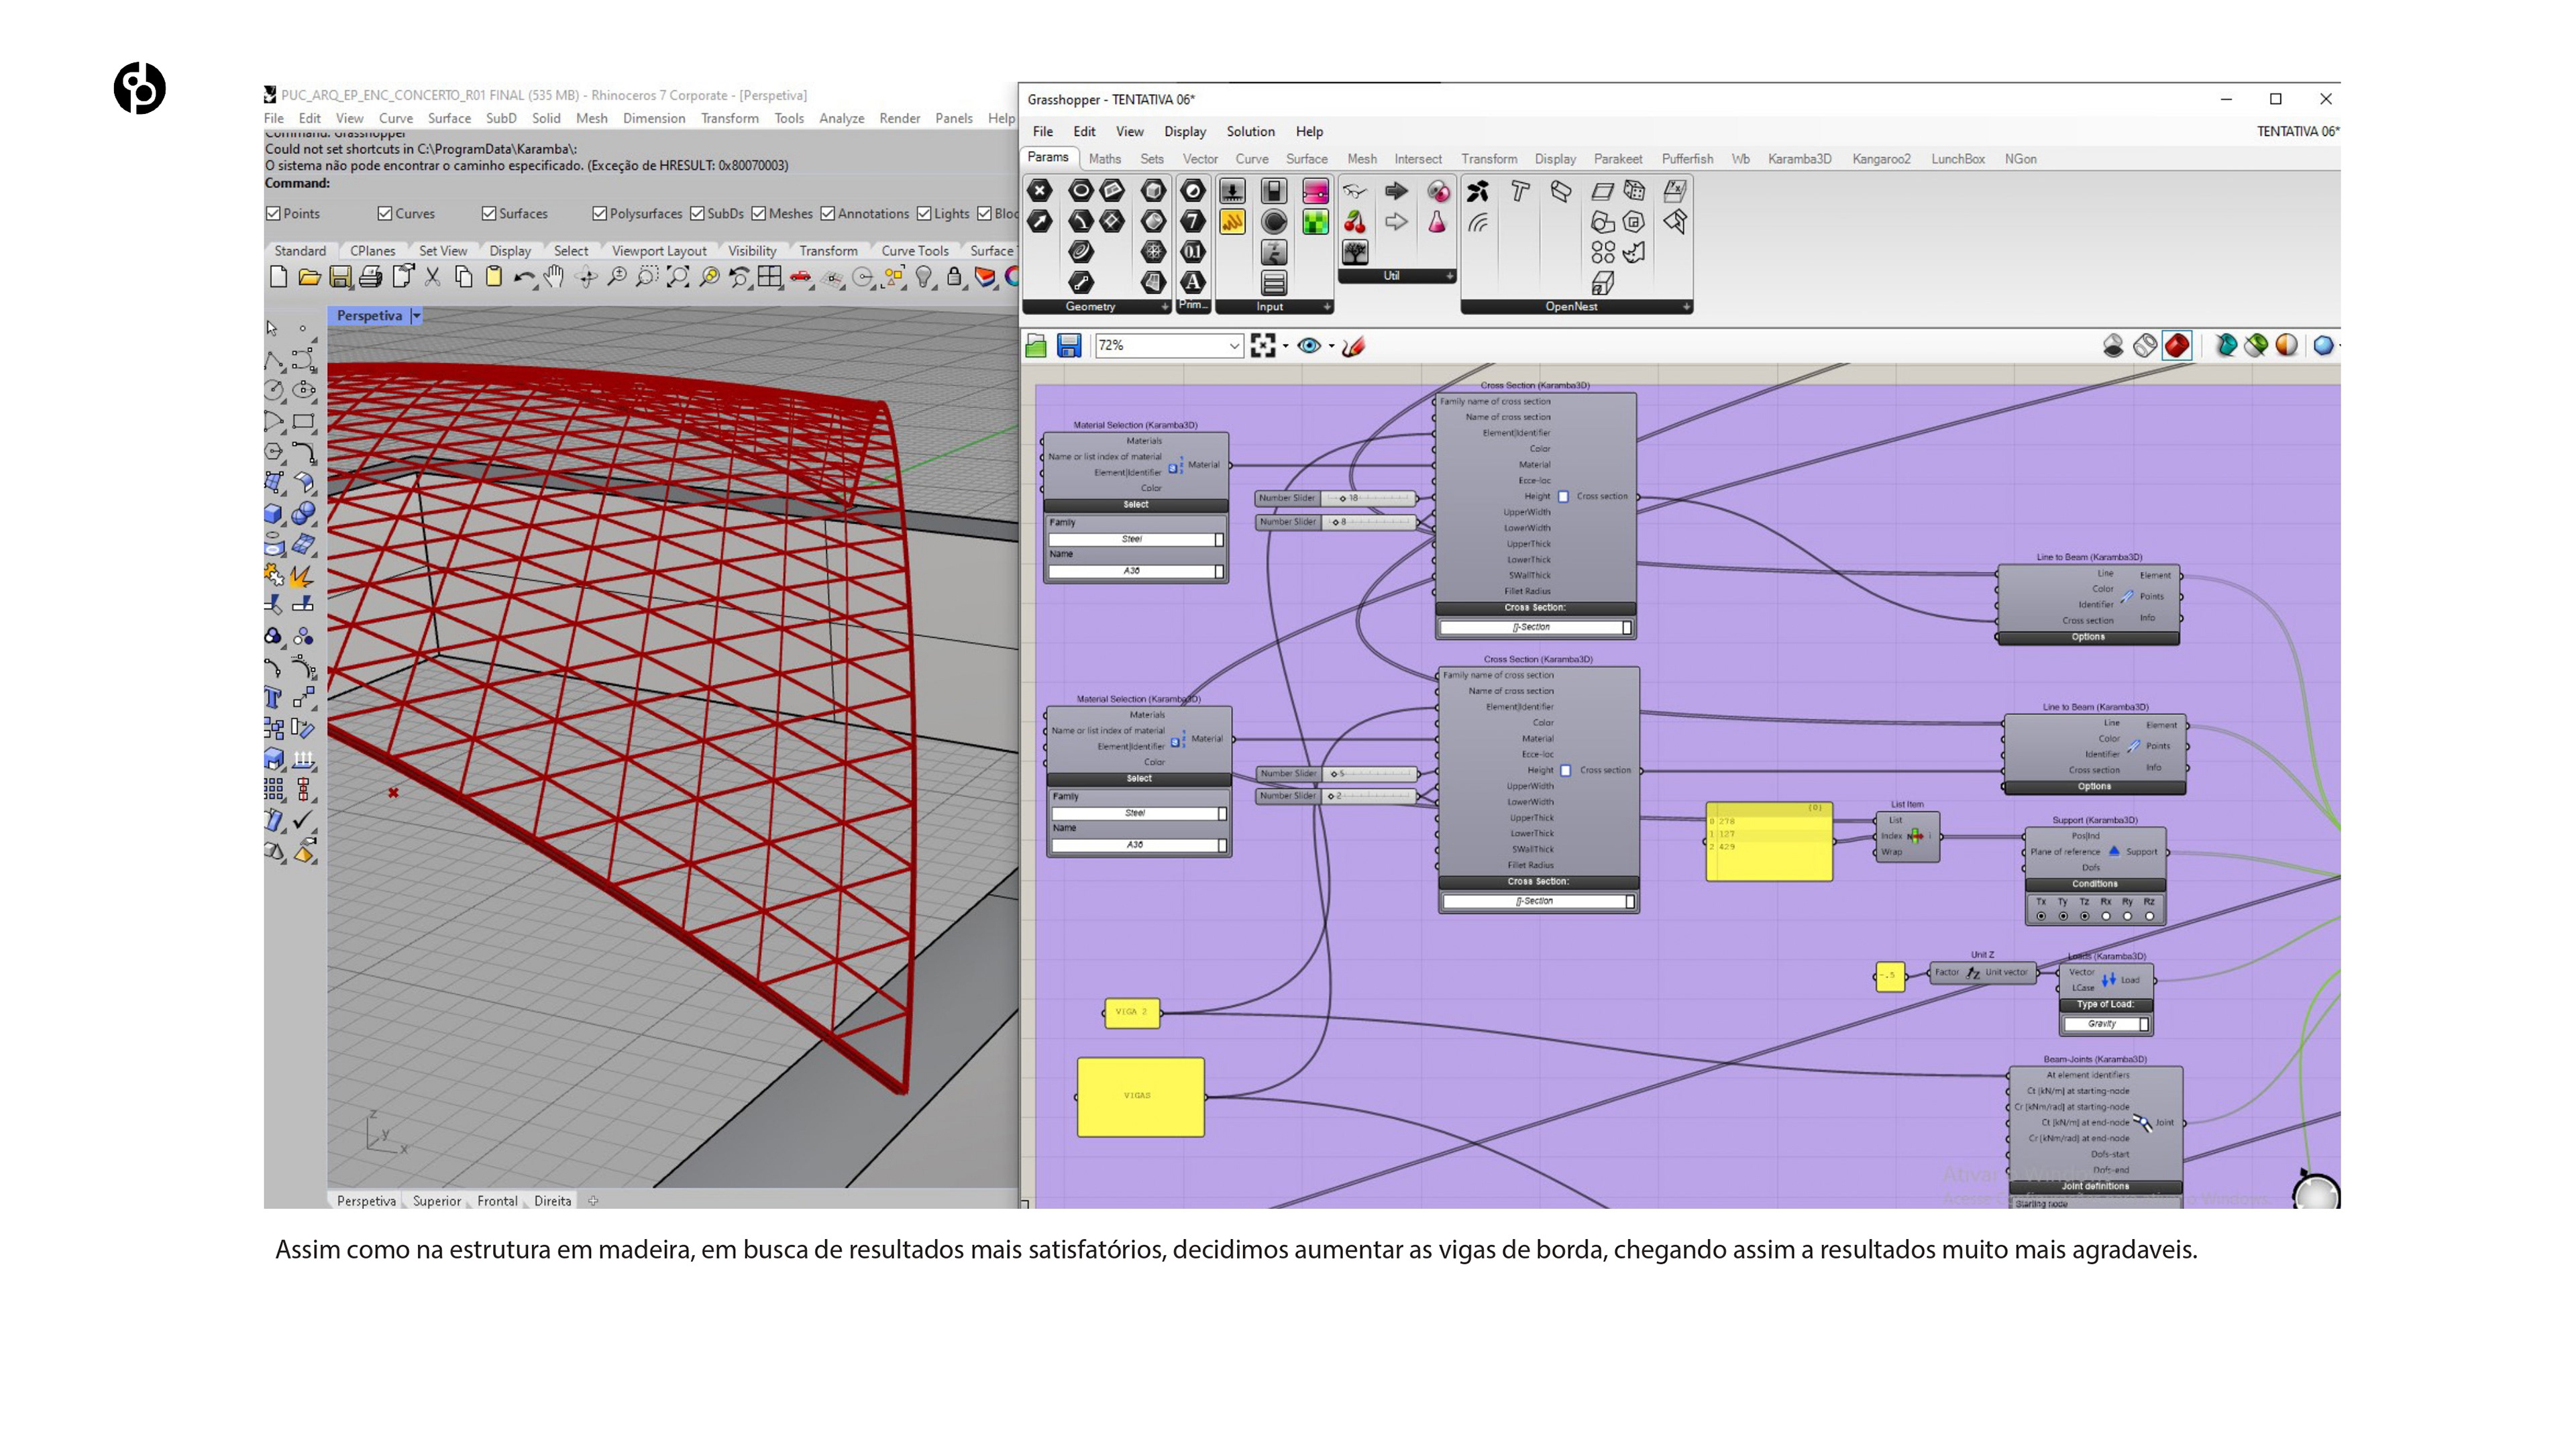The image size is (2576, 1449).
Task: Click the red preview-selected icon in Grasshopper toolbar
Action: click(2177, 346)
